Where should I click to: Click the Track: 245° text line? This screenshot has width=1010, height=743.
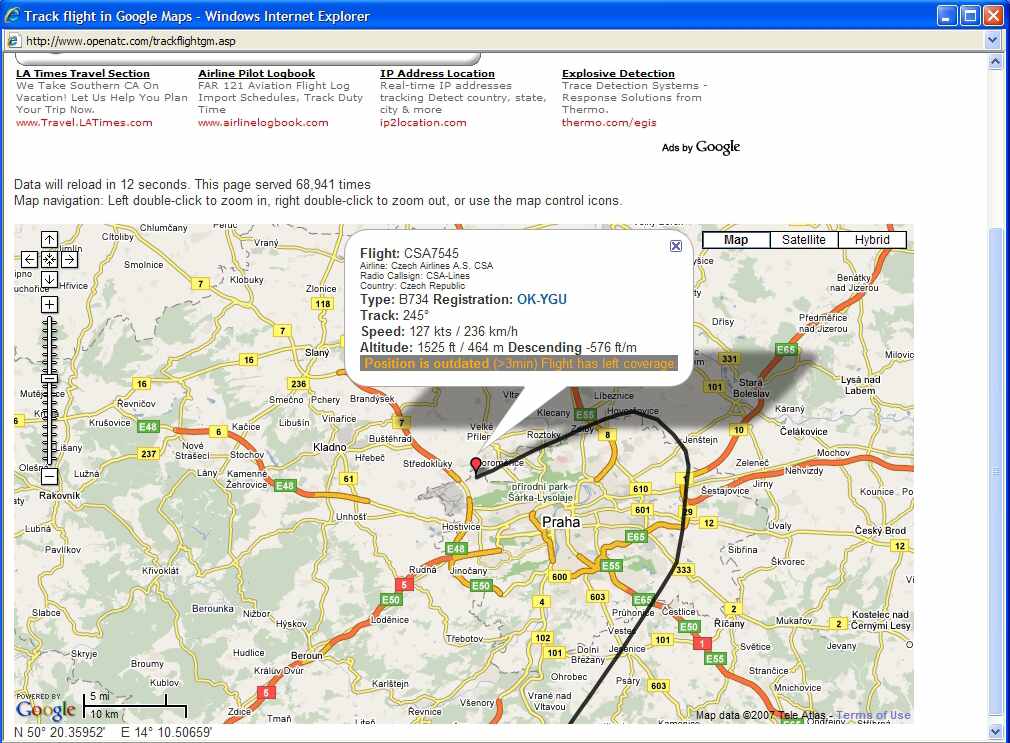[x=394, y=315]
